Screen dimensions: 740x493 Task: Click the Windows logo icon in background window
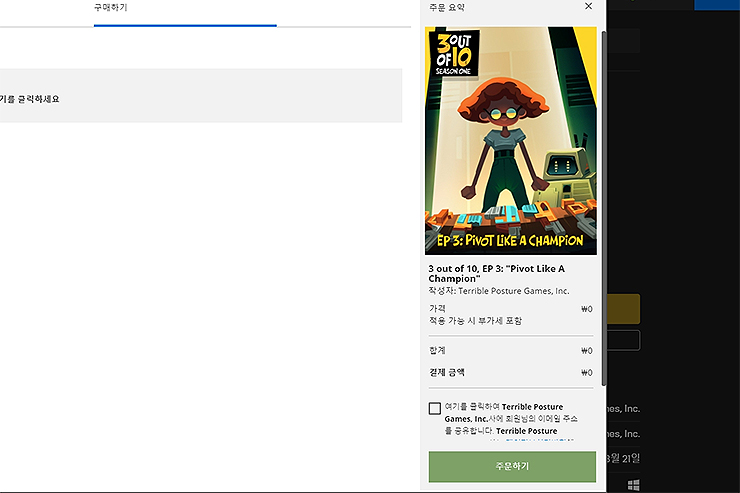coord(633,485)
